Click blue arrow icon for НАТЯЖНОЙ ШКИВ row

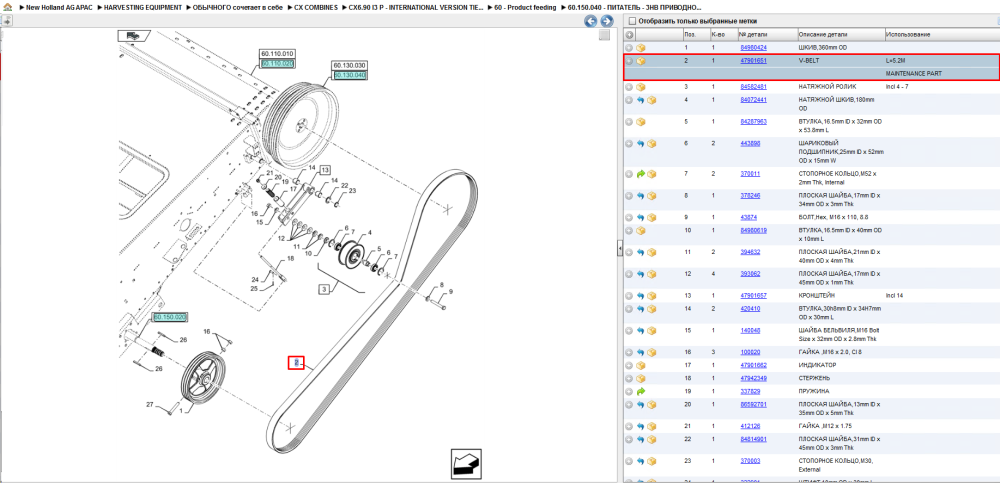[x=641, y=100]
